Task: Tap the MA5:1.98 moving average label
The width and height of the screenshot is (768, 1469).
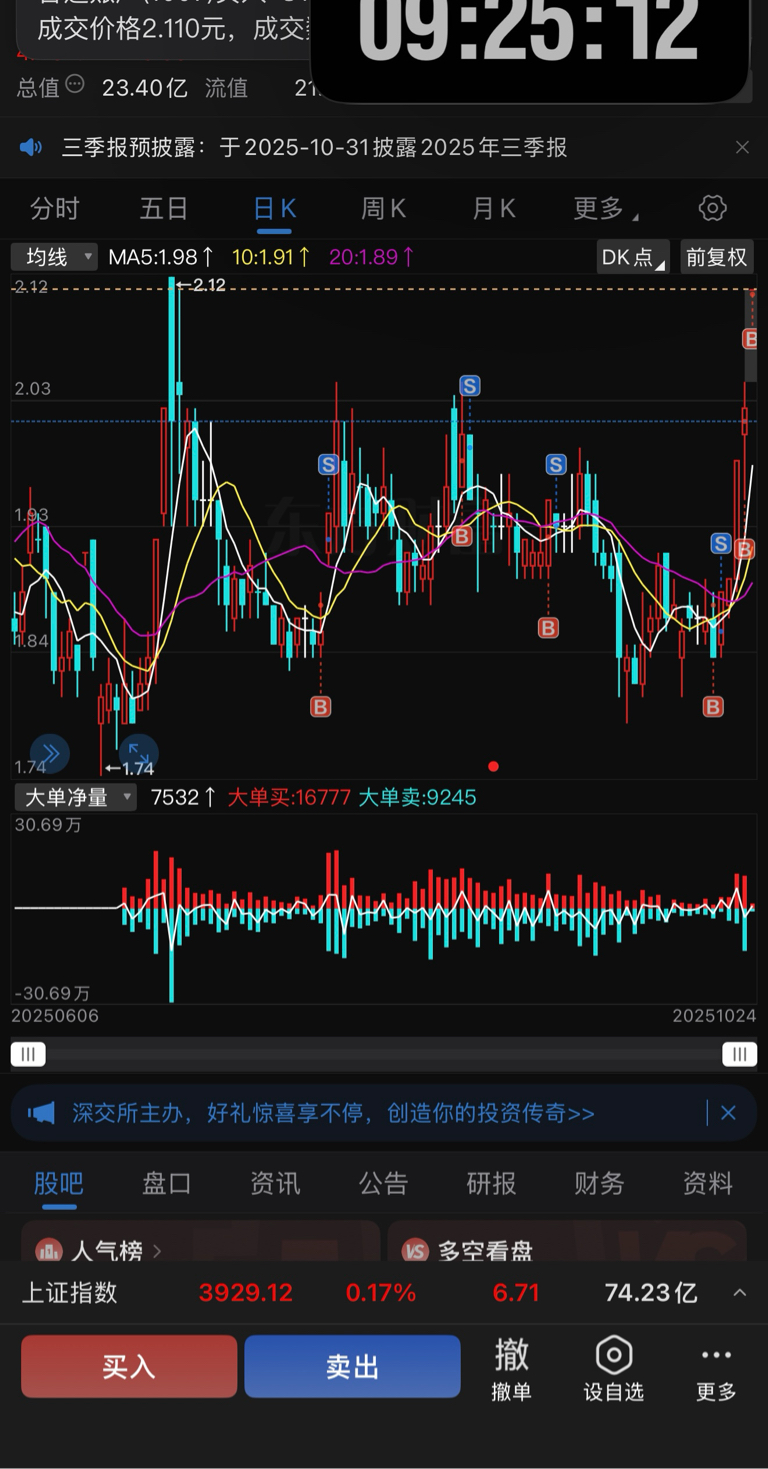Action: point(162,257)
